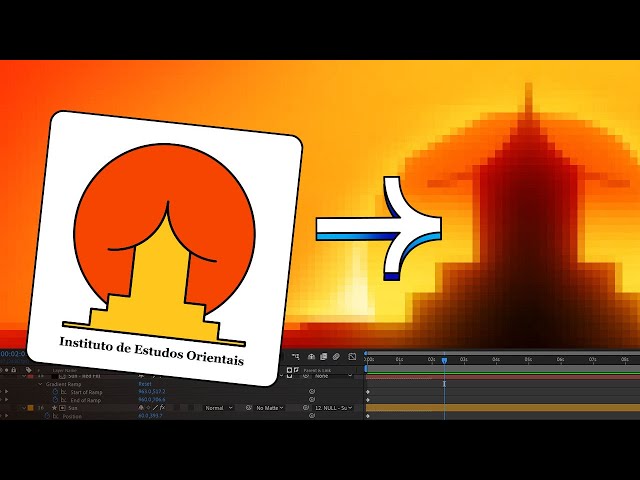Screen dimensions: 640x480
Task: Open the graph editor icon
Action: coord(352,357)
